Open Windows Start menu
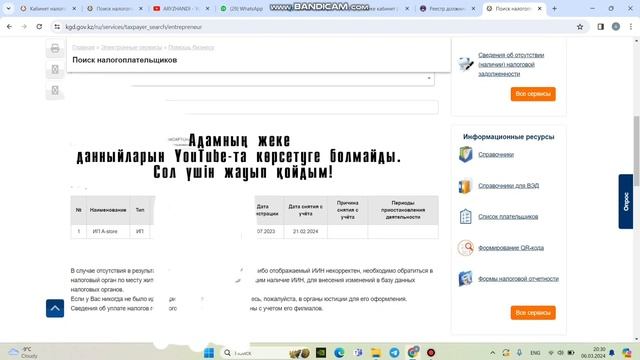640x360 pixels. coord(209,353)
